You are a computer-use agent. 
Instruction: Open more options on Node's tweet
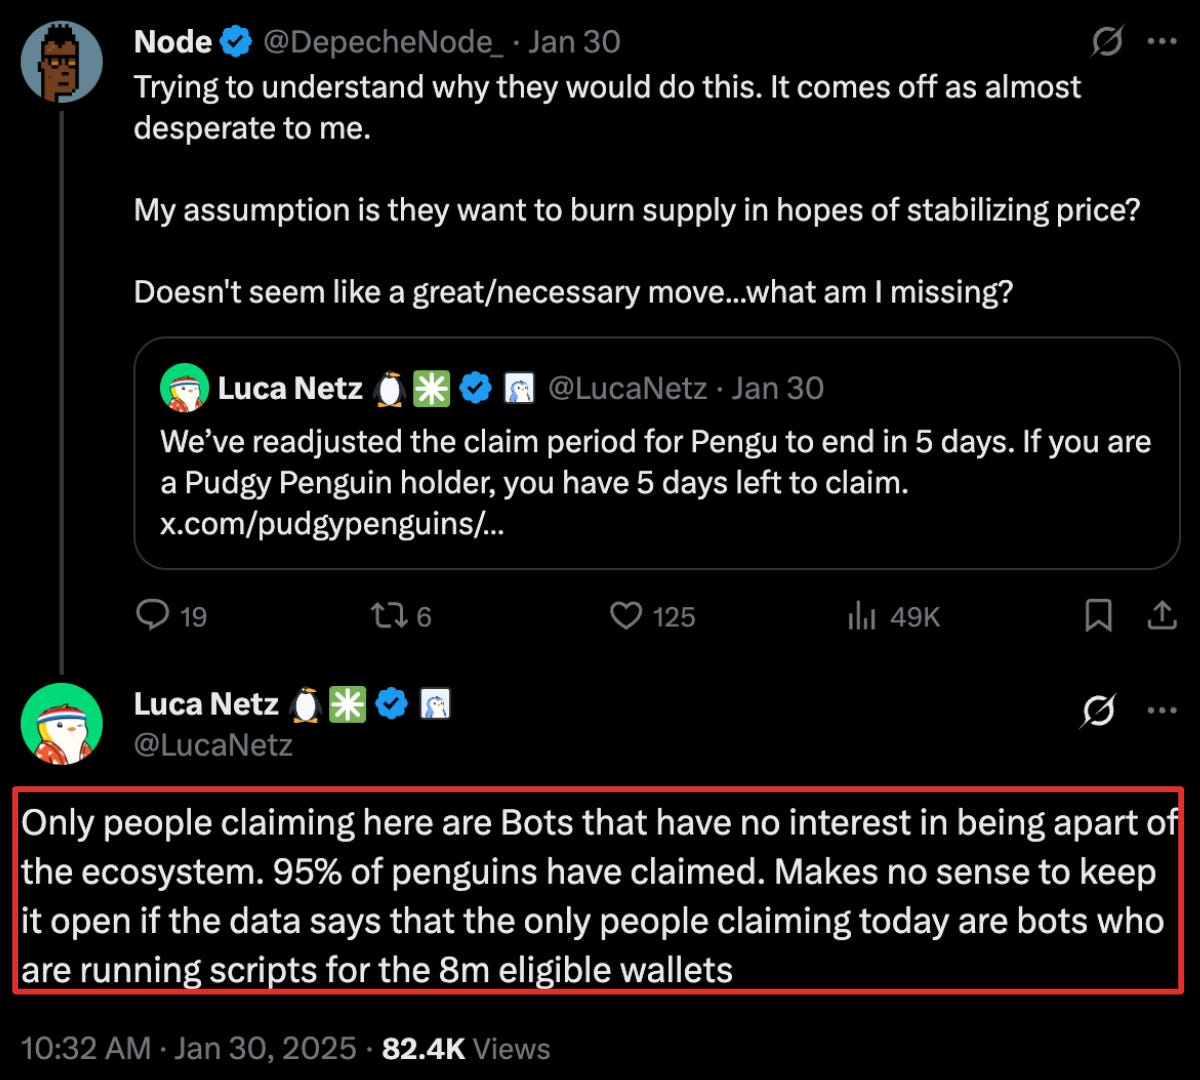pos(1161,42)
